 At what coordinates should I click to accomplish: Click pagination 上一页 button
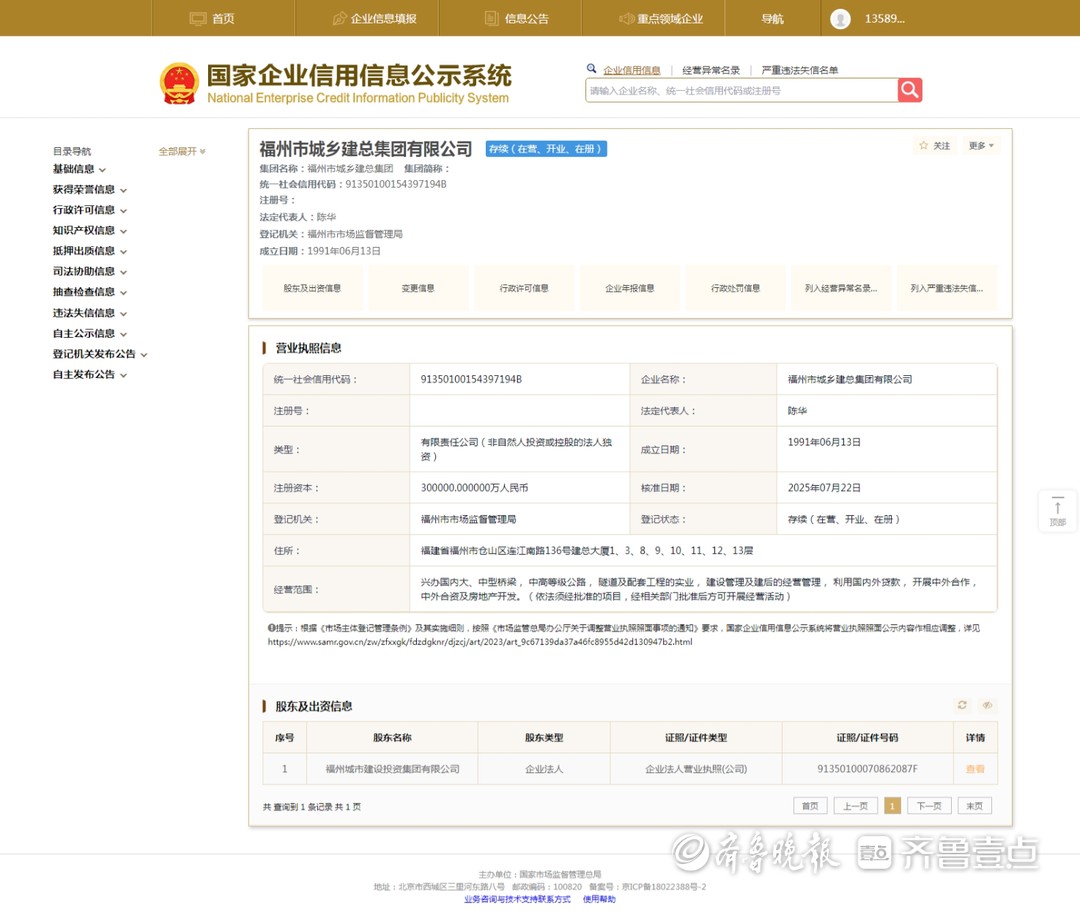(x=855, y=806)
